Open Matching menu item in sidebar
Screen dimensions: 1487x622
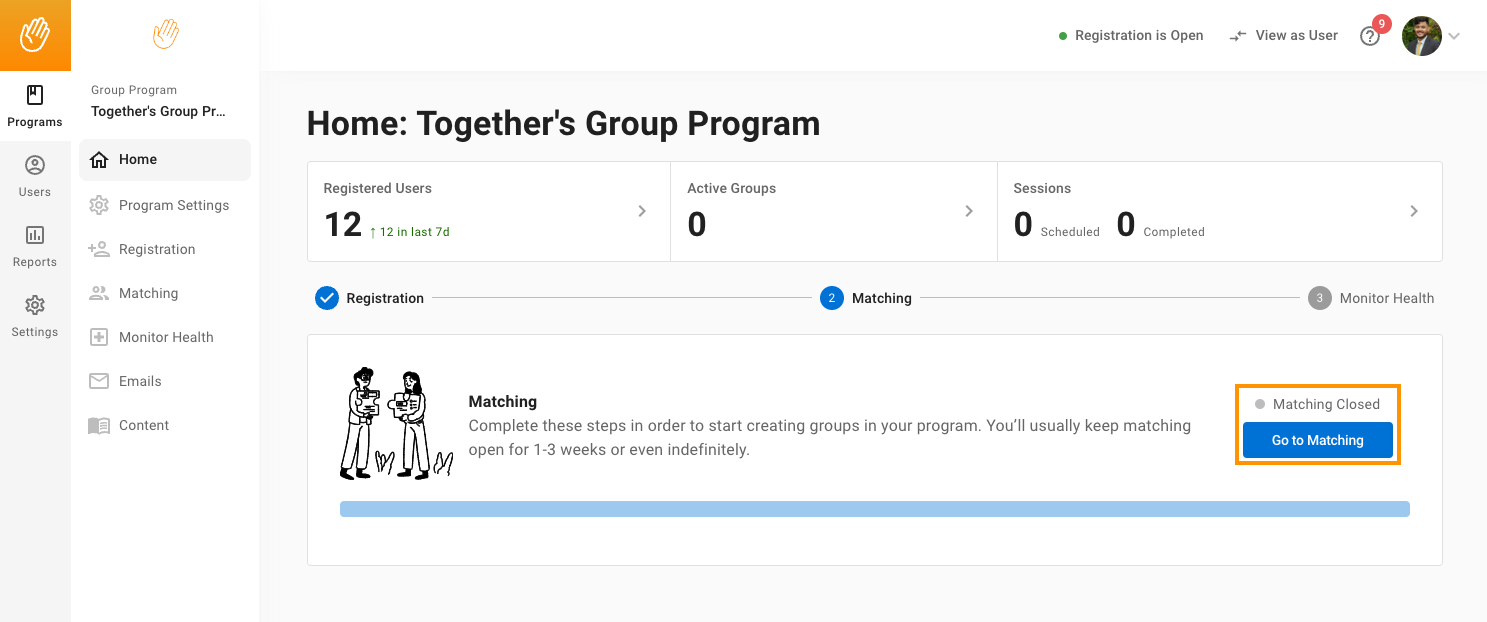[x=165, y=293]
